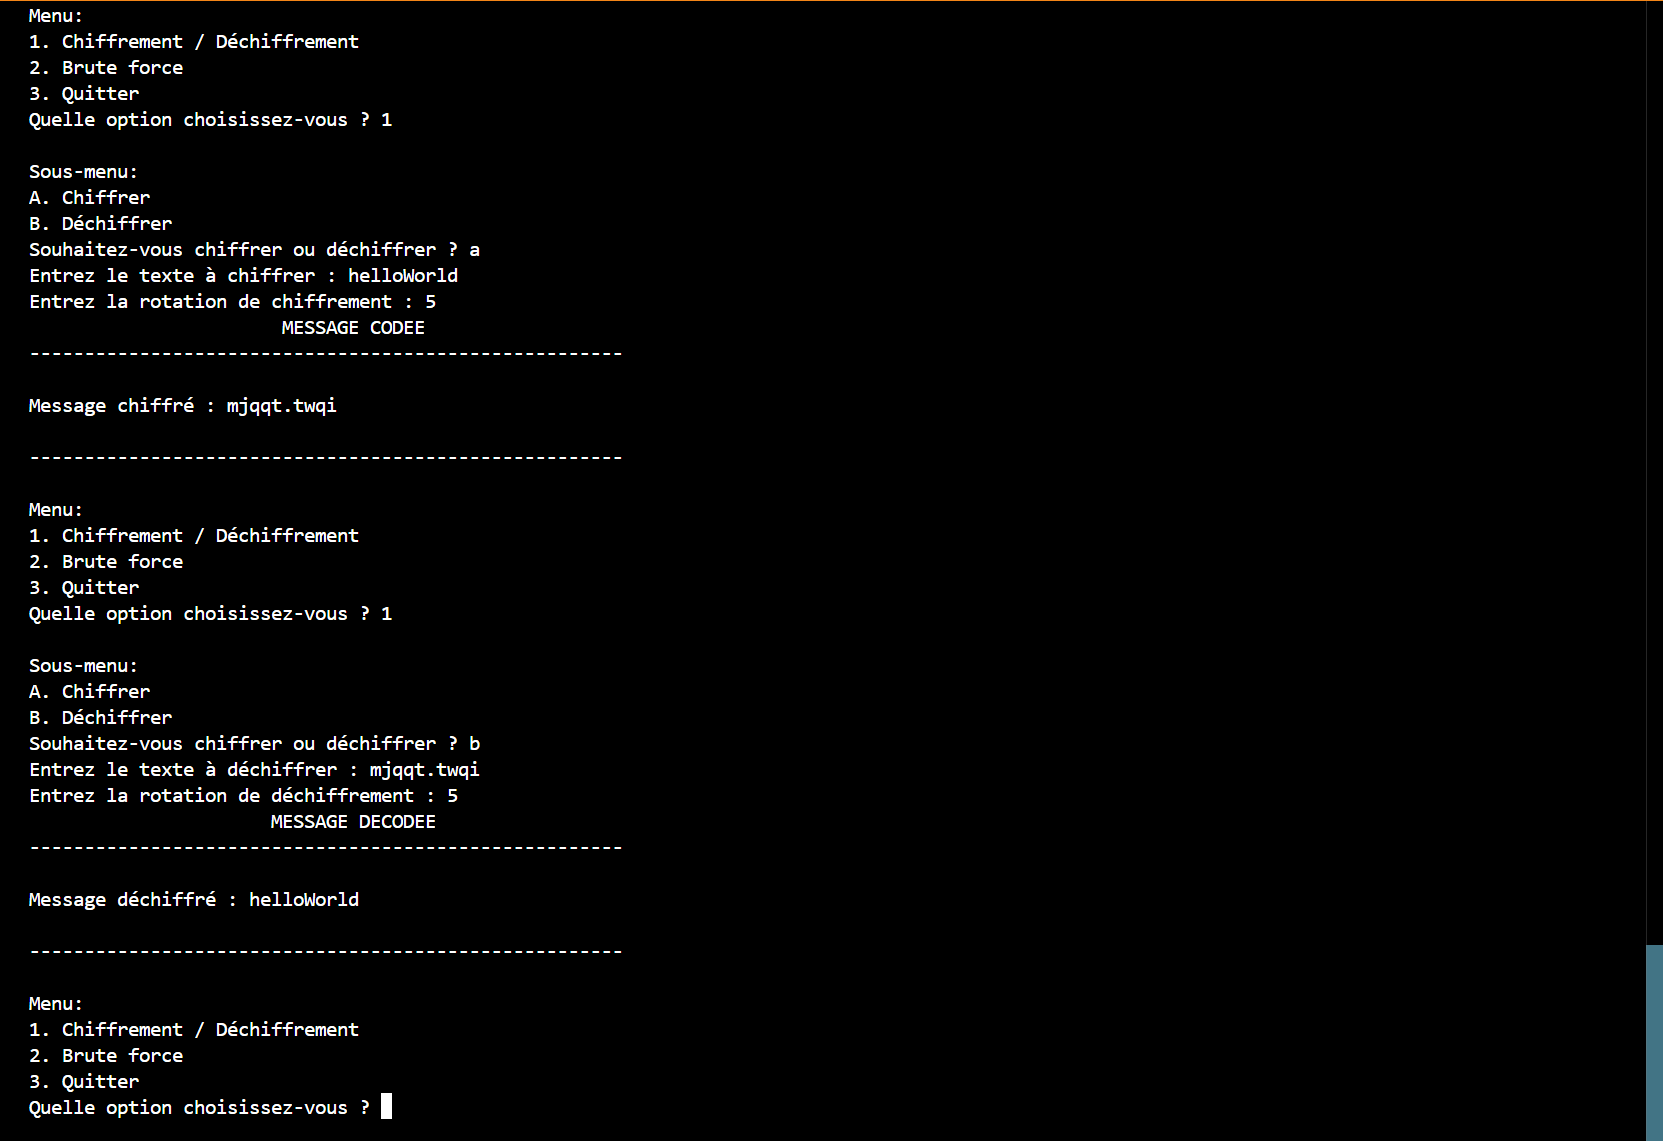1663x1141 pixels.
Task: Click 'A. Chiffrer' in the first Sous-menu
Action: (89, 198)
